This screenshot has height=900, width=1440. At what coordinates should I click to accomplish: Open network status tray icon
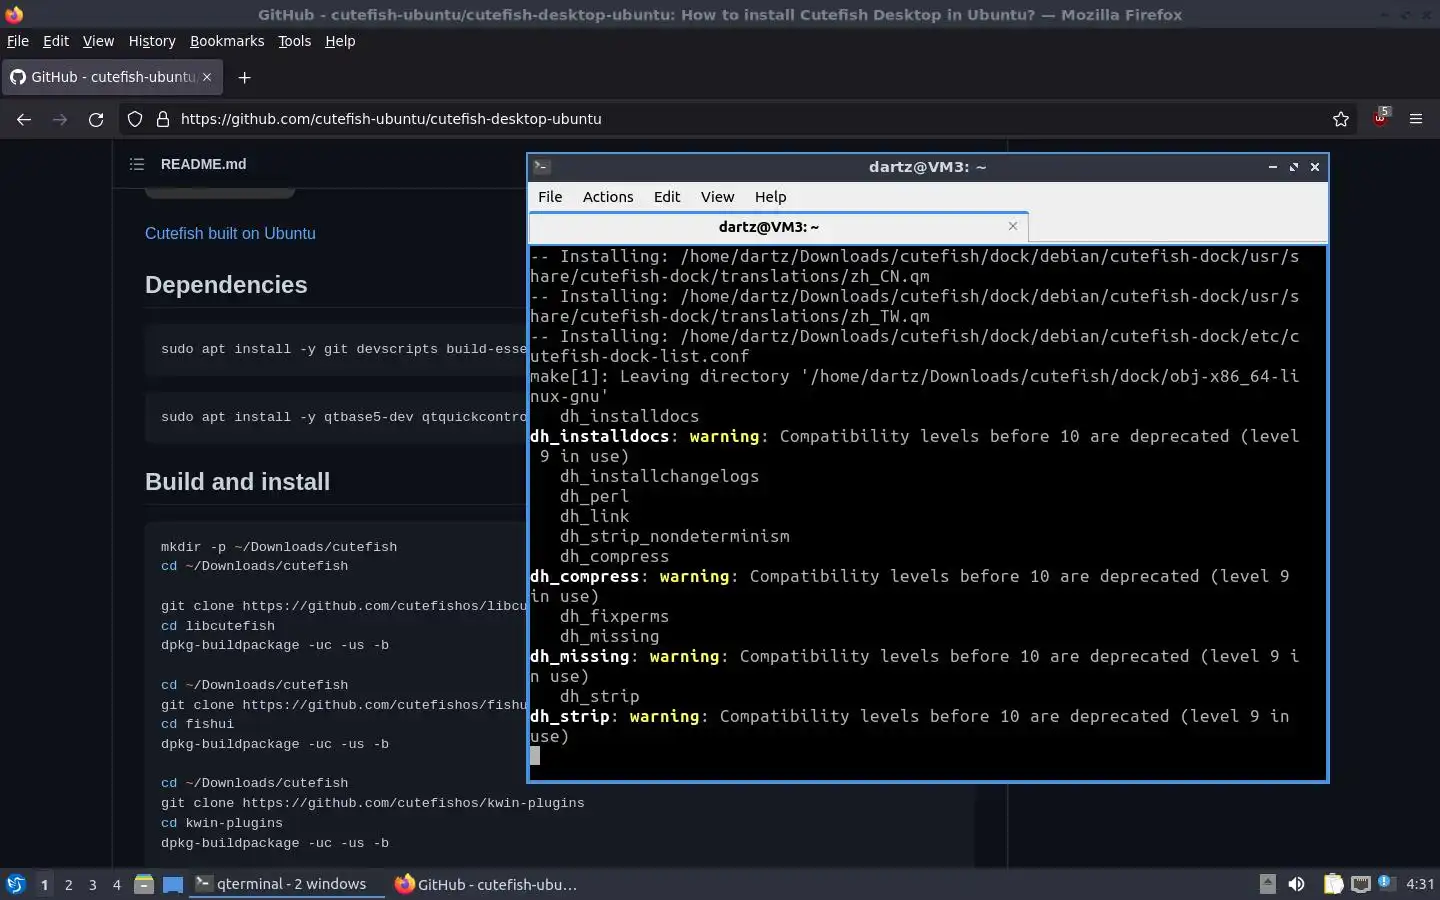[x=1361, y=884]
